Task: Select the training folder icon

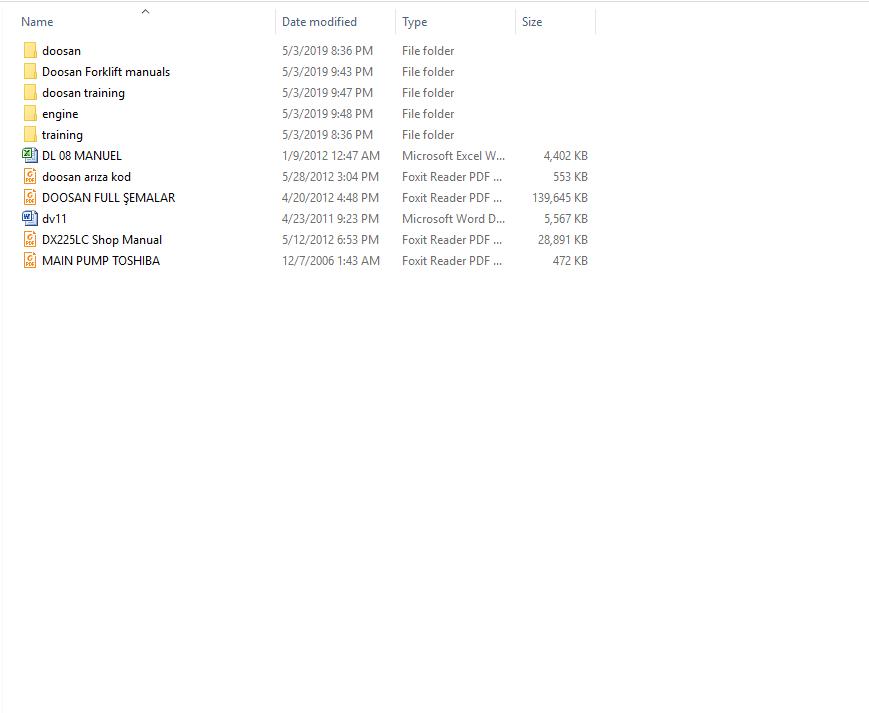Action: [x=30, y=135]
